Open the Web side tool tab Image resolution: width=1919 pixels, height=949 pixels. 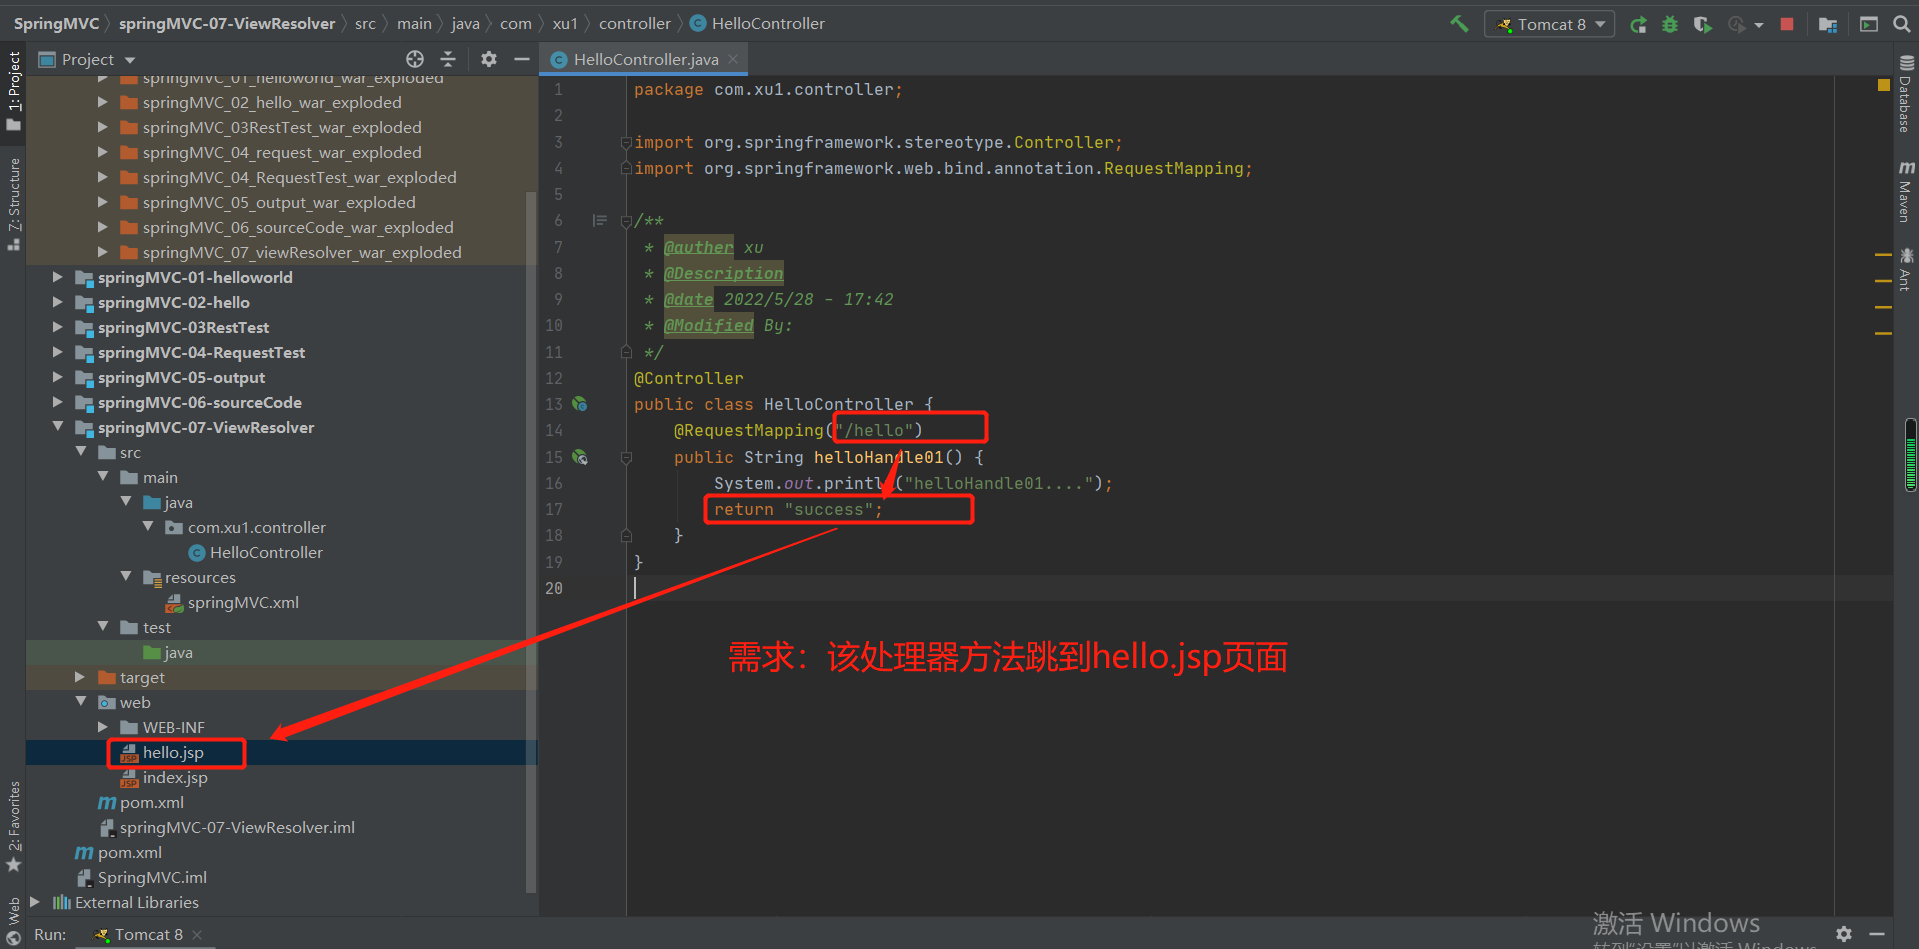(13, 921)
